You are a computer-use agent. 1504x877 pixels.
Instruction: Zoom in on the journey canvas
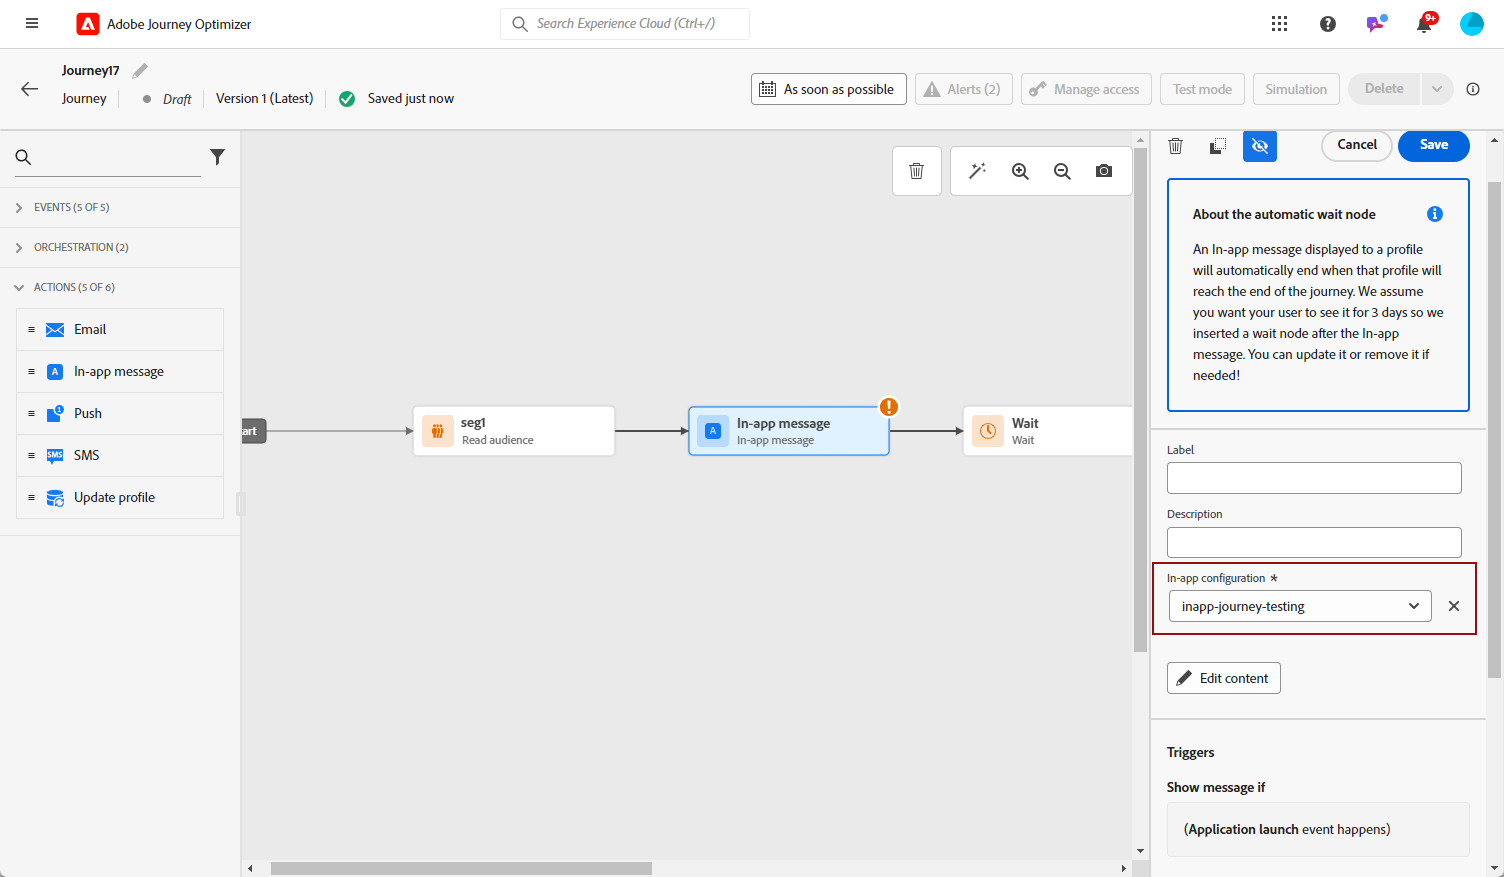pyautogui.click(x=1020, y=171)
